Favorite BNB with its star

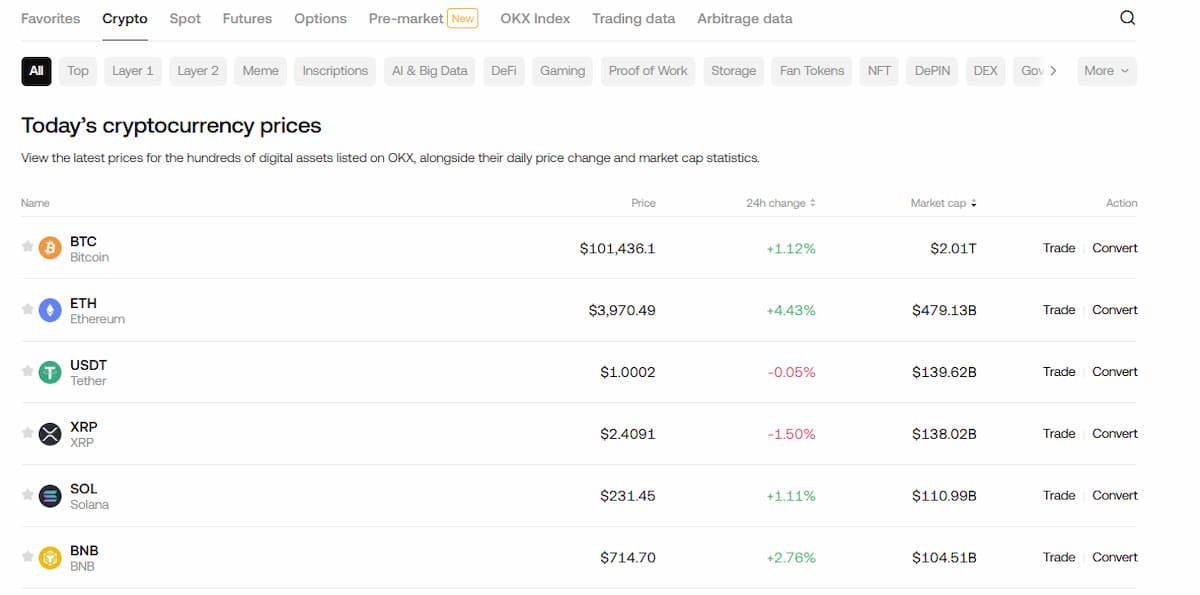28,556
